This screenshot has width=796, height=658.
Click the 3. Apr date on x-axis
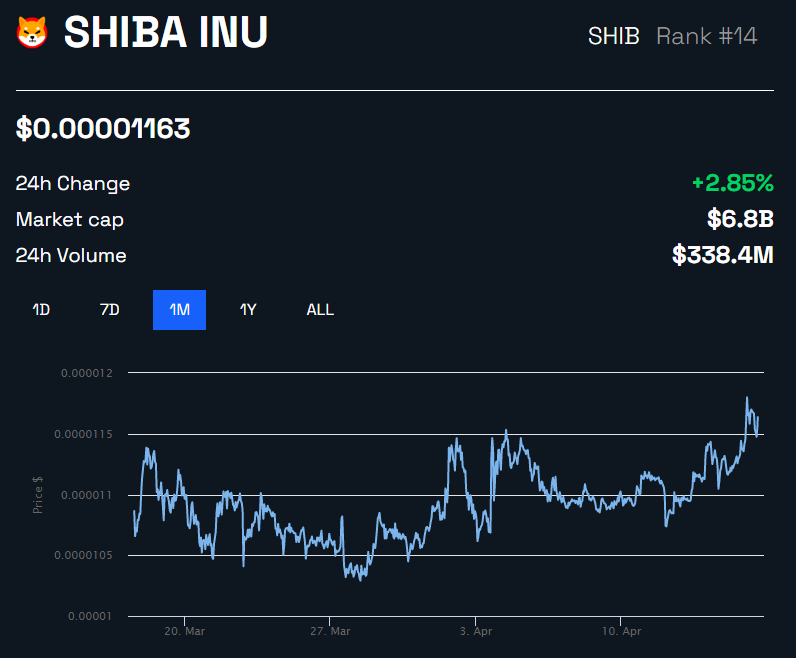pos(475,632)
